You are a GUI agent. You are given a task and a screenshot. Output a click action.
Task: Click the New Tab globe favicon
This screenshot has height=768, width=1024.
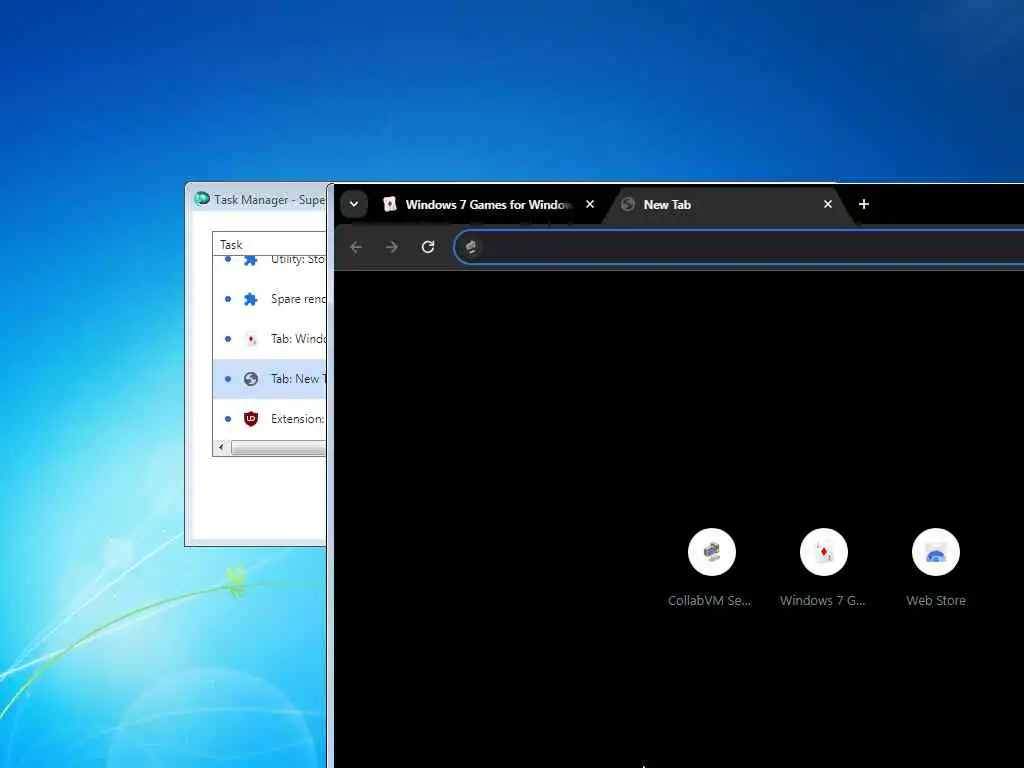tap(628, 204)
